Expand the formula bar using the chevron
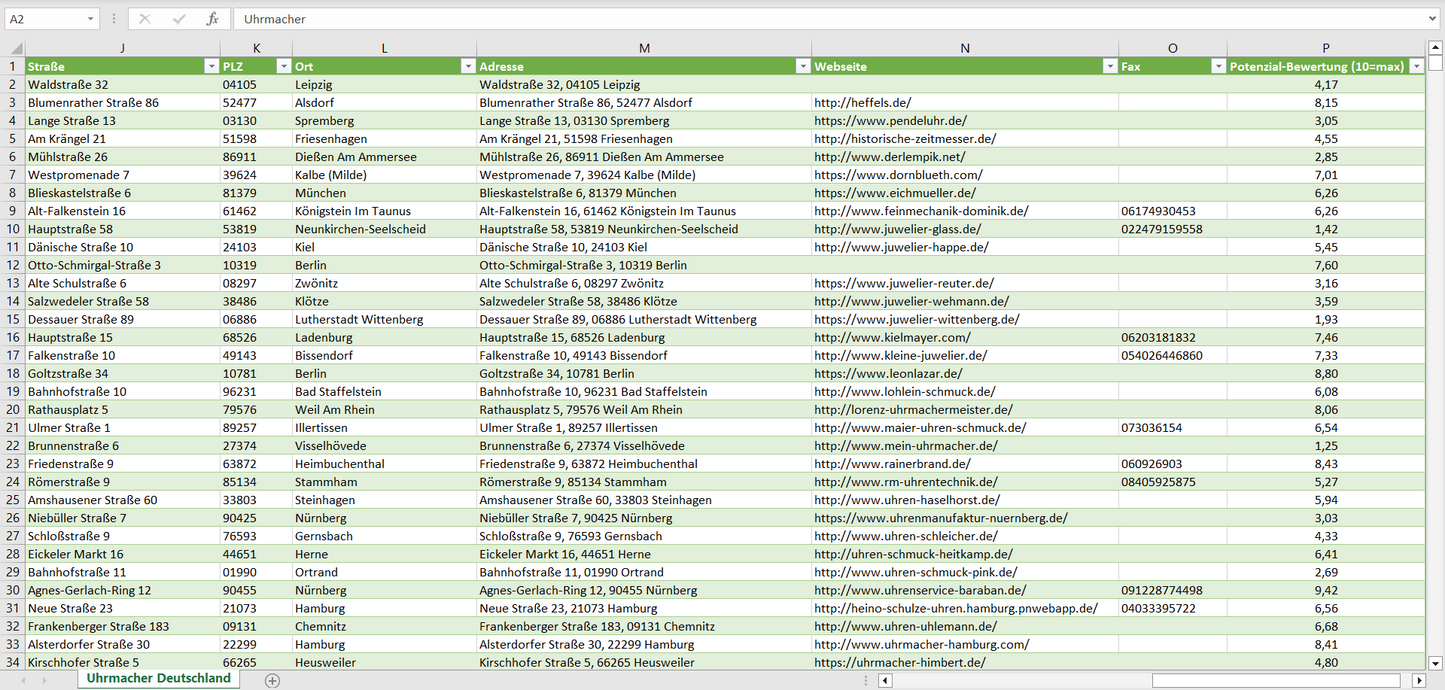Screen dimensions: 1445x690 [1433, 19]
